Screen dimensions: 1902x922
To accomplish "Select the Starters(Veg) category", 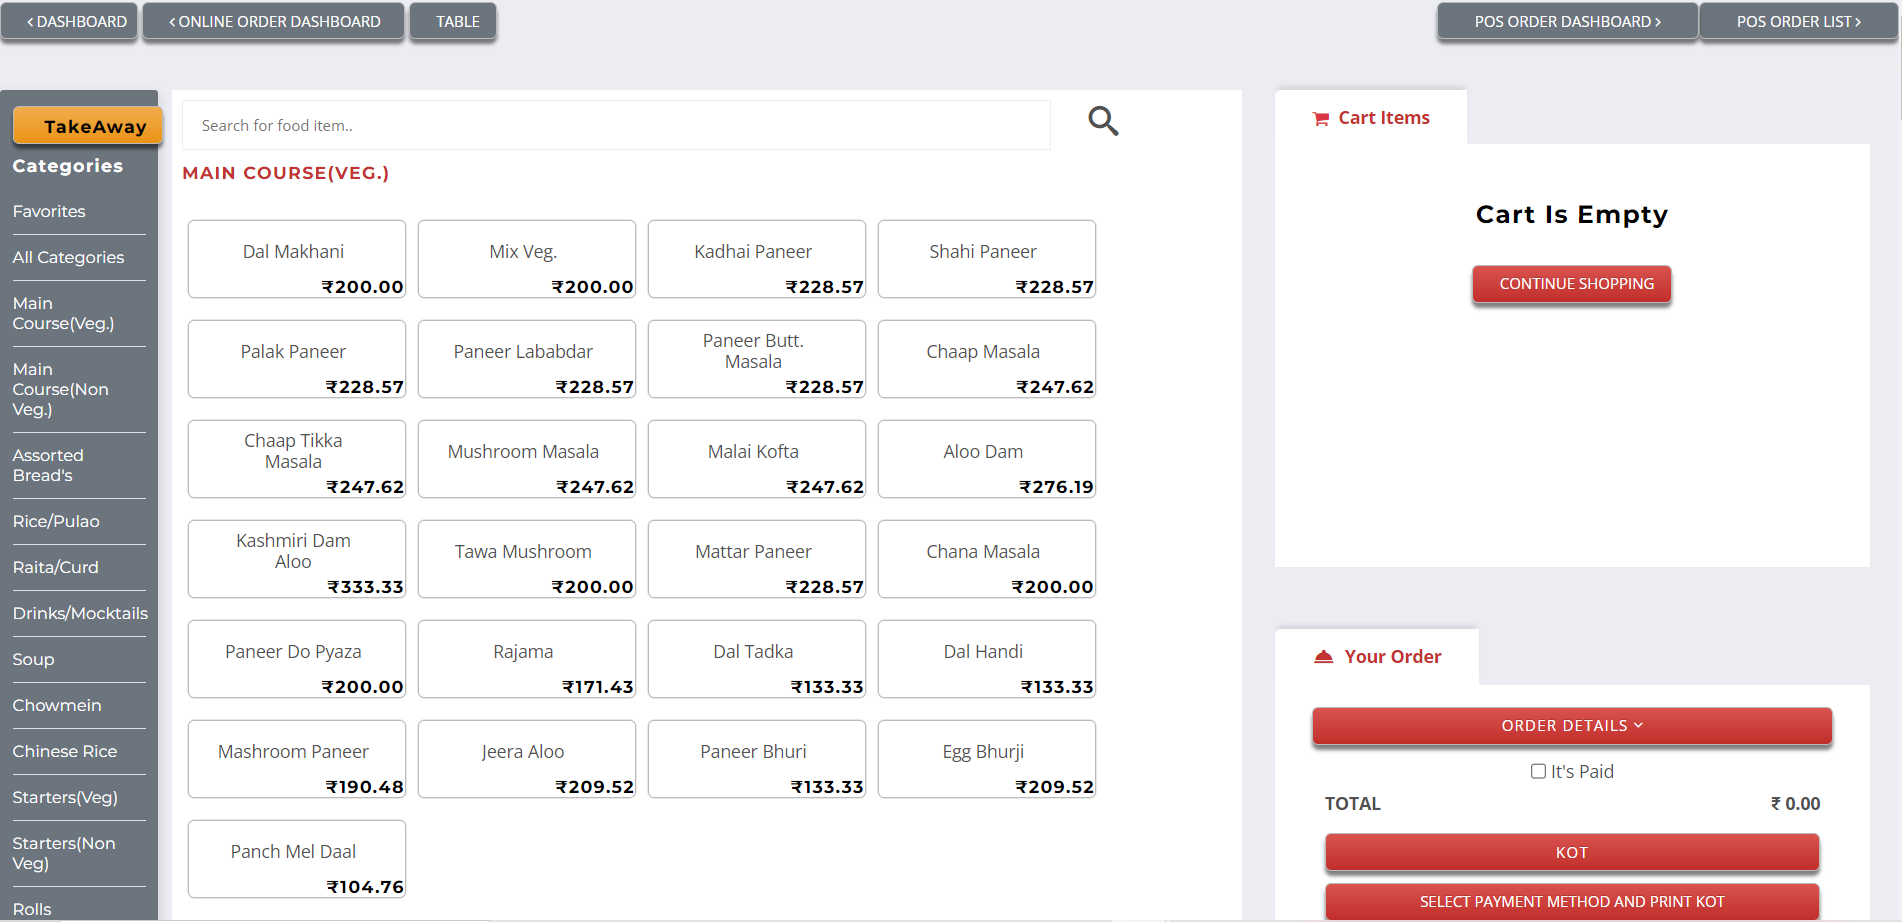I will coord(65,797).
